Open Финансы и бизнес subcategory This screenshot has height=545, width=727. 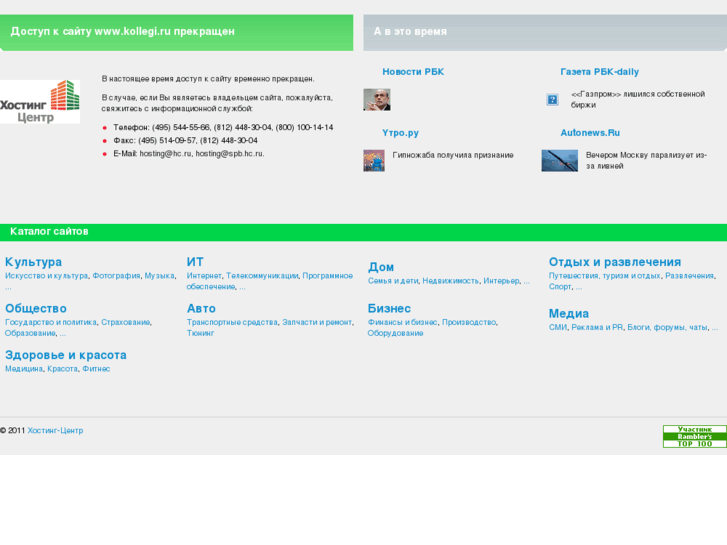coord(402,322)
